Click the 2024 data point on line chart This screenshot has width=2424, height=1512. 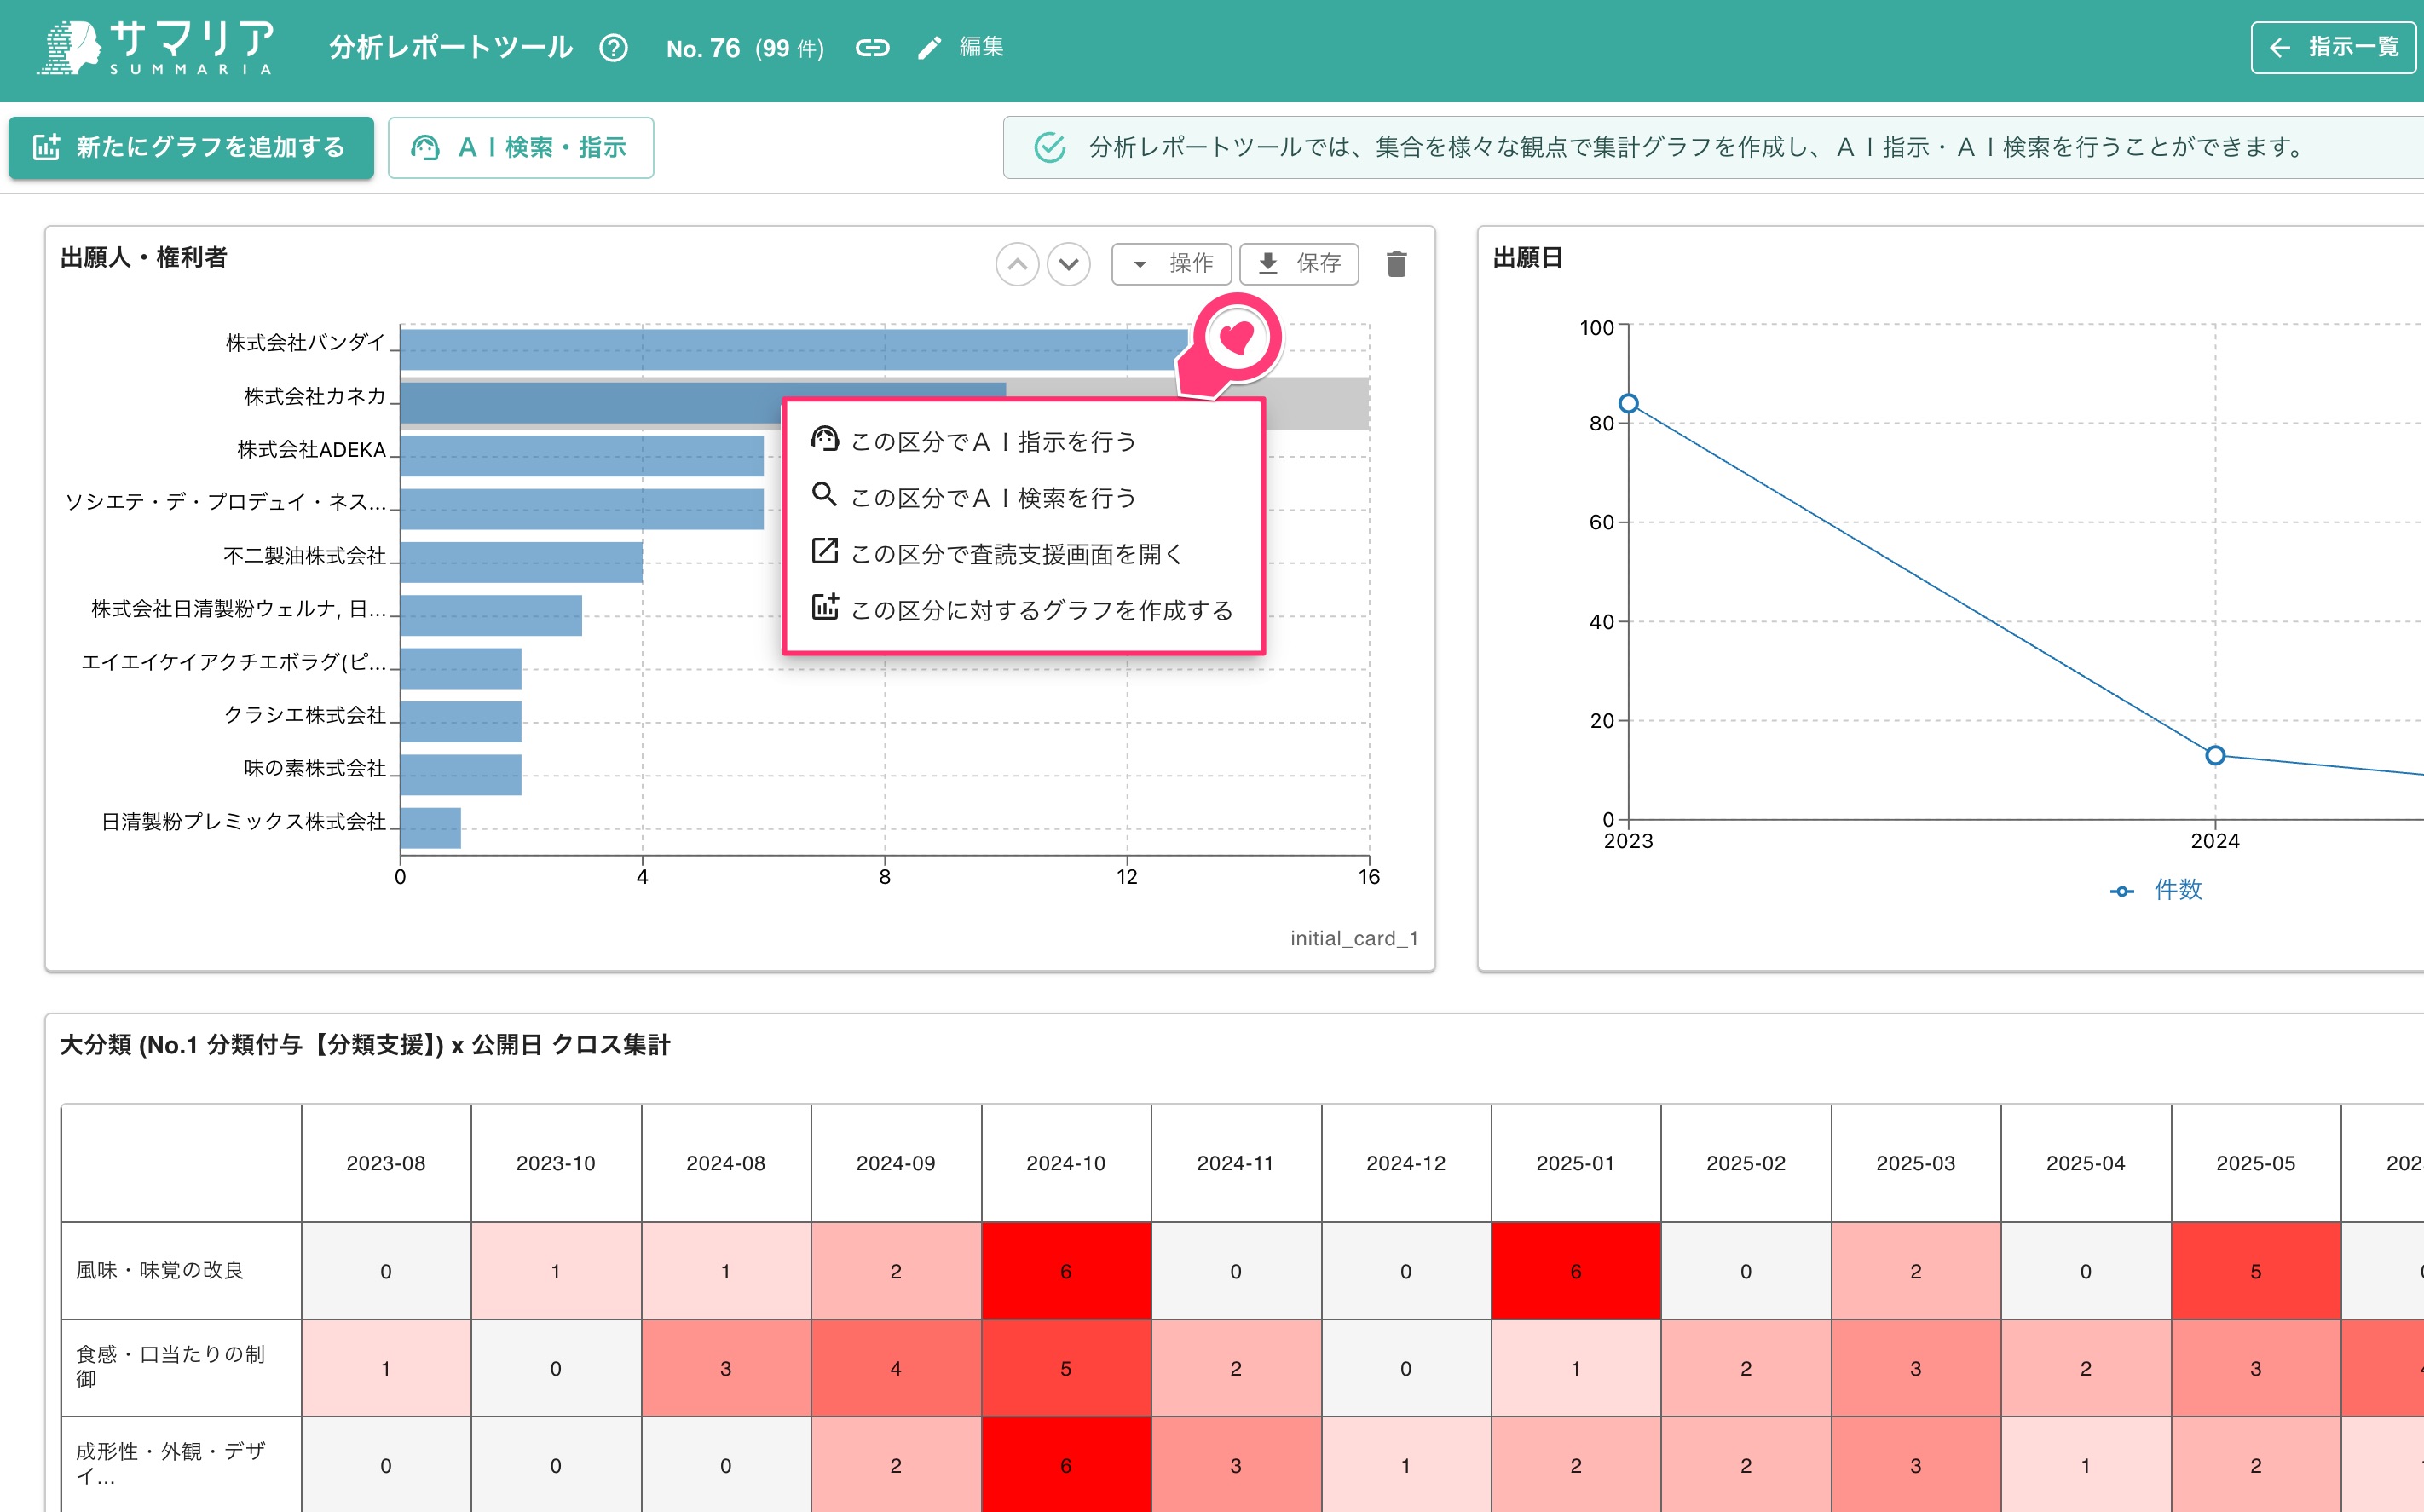click(x=2215, y=755)
